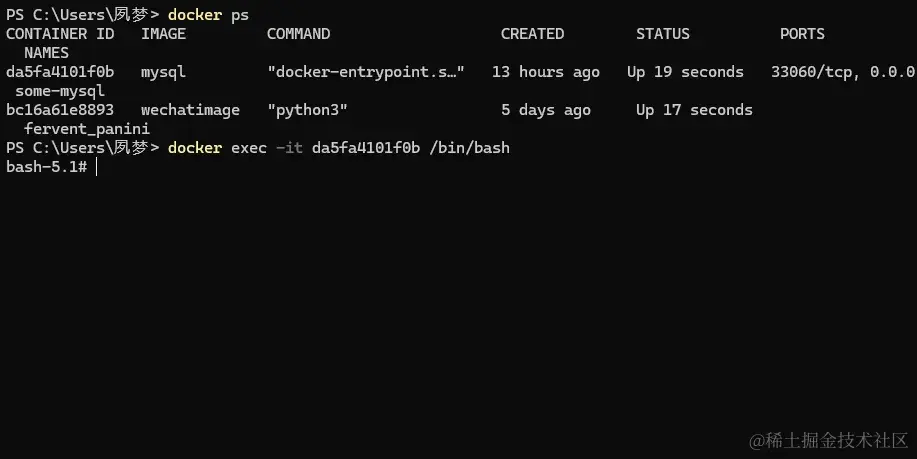Click the "Up 17 seconds" status

[694, 110]
